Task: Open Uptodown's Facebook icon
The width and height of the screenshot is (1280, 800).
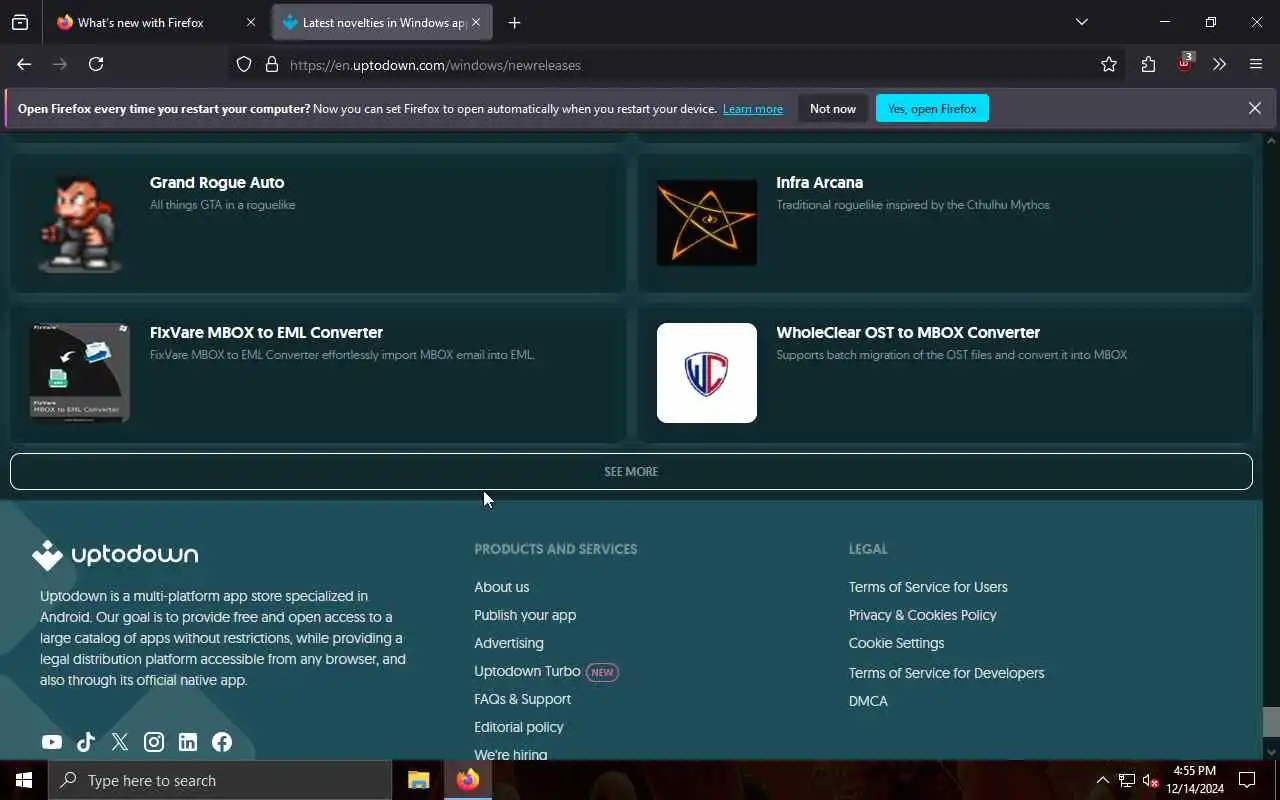Action: [x=222, y=742]
